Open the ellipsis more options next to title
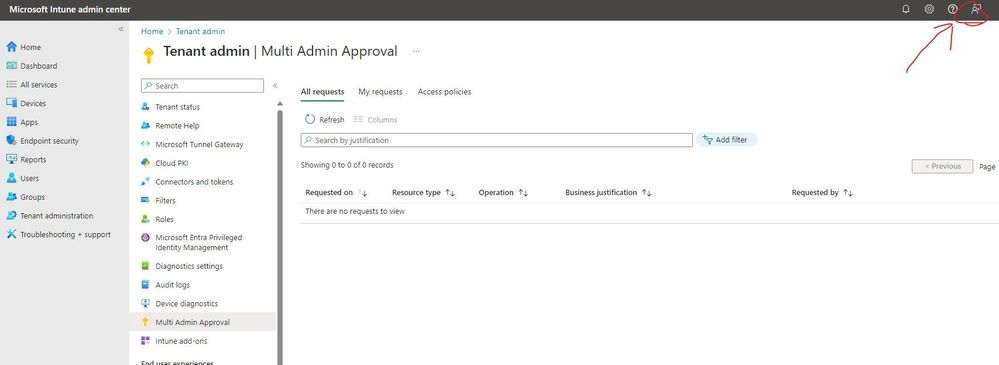 [x=416, y=51]
